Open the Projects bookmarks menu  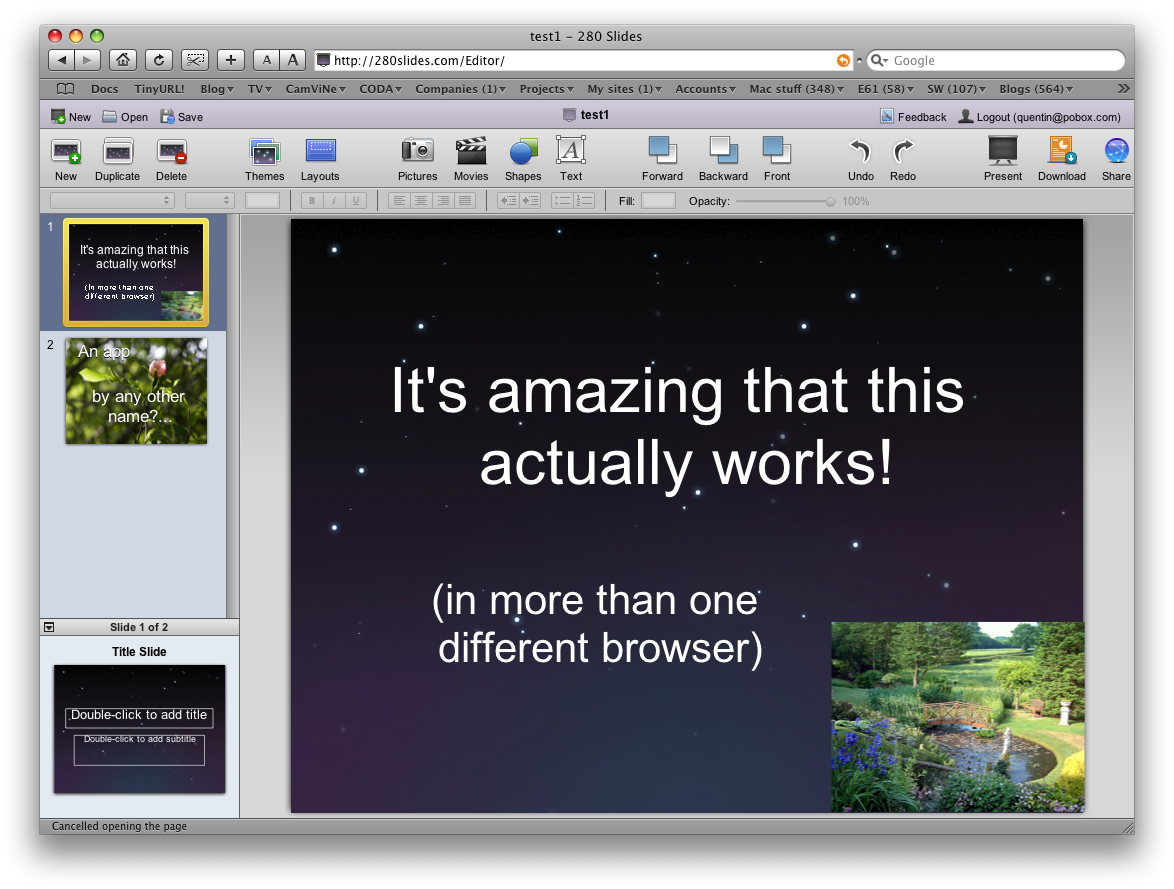(x=546, y=89)
